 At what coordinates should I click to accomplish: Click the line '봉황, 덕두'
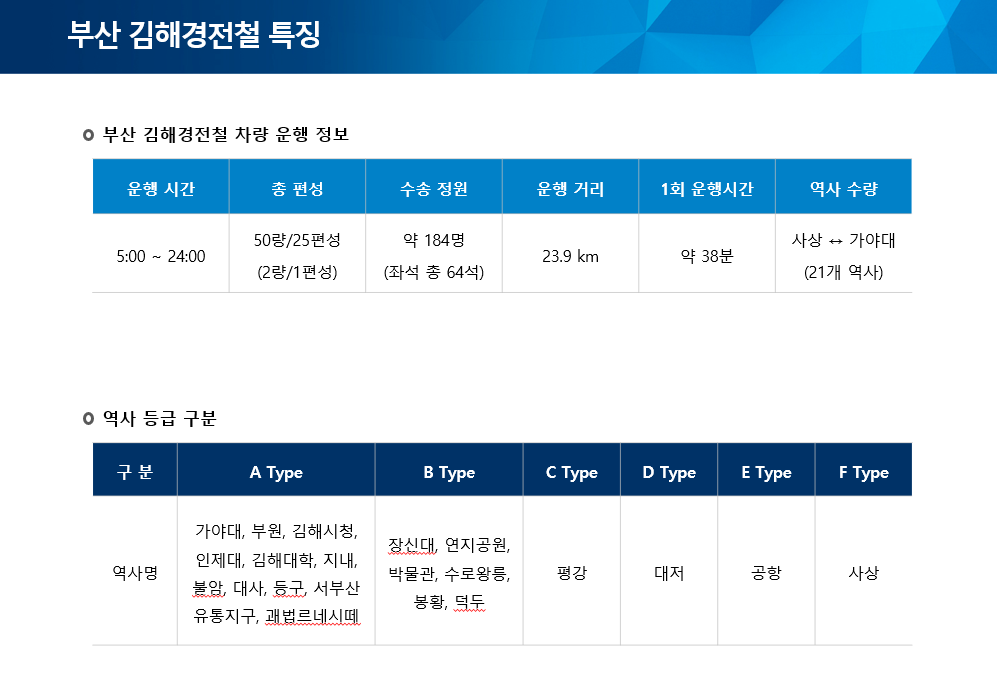(x=449, y=601)
